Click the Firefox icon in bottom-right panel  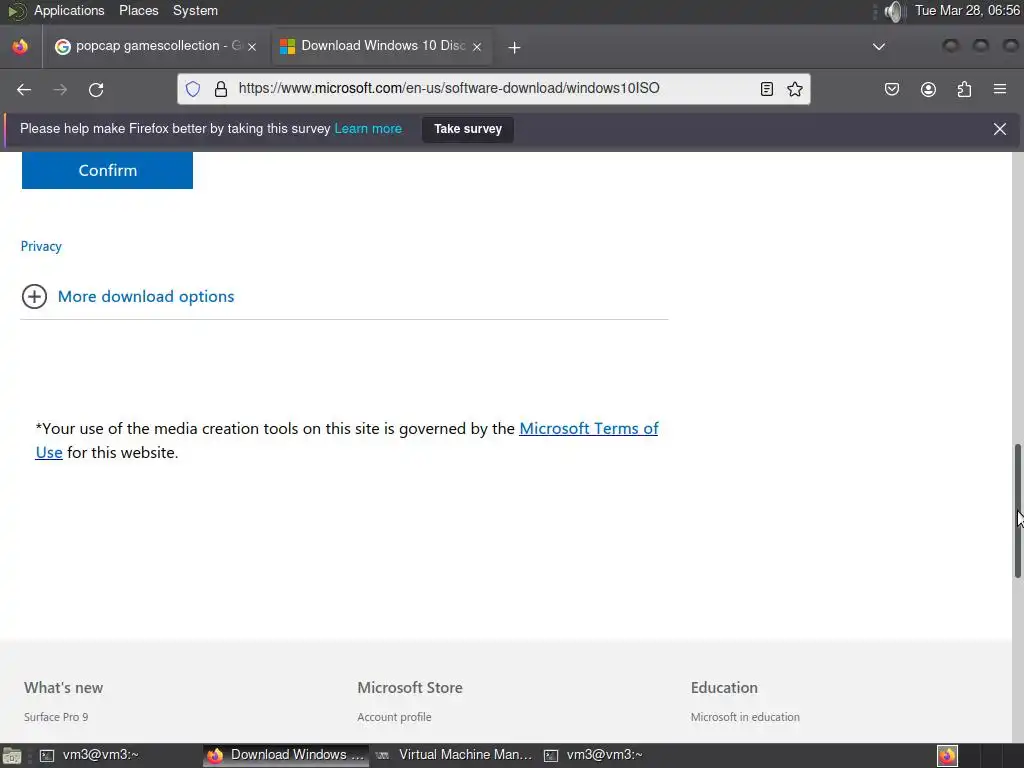948,756
